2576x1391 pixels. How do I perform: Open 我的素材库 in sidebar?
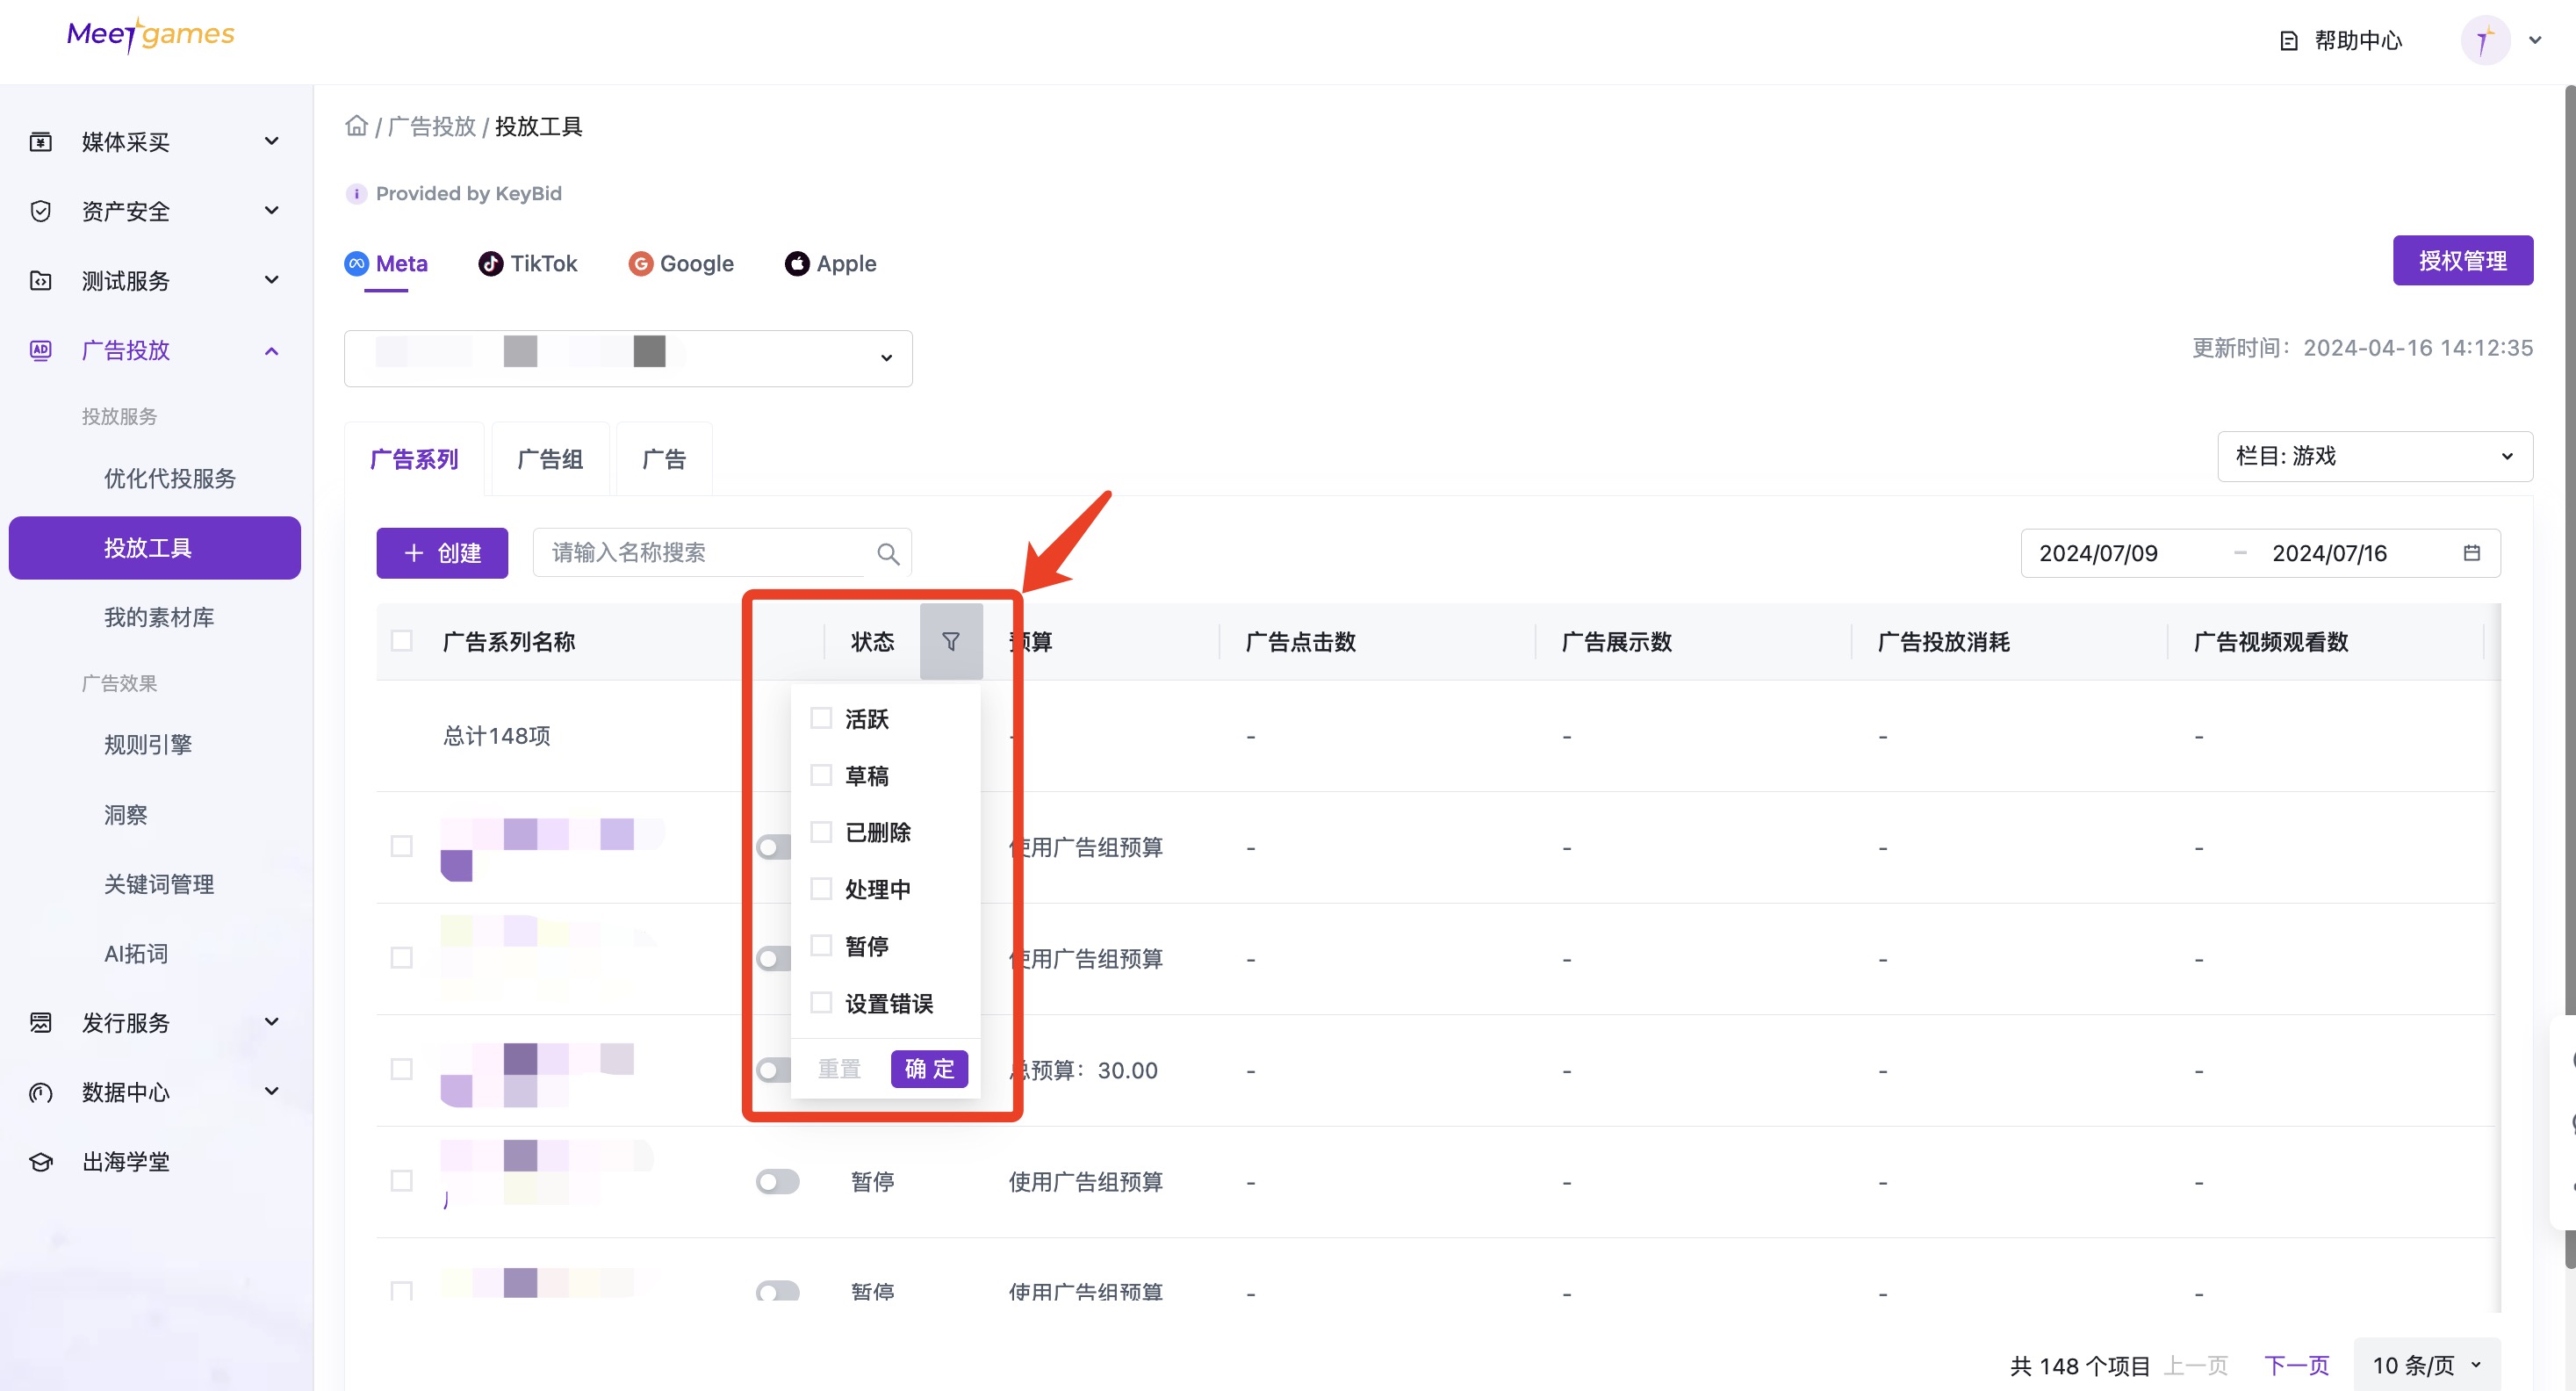[x=159, y=618]
